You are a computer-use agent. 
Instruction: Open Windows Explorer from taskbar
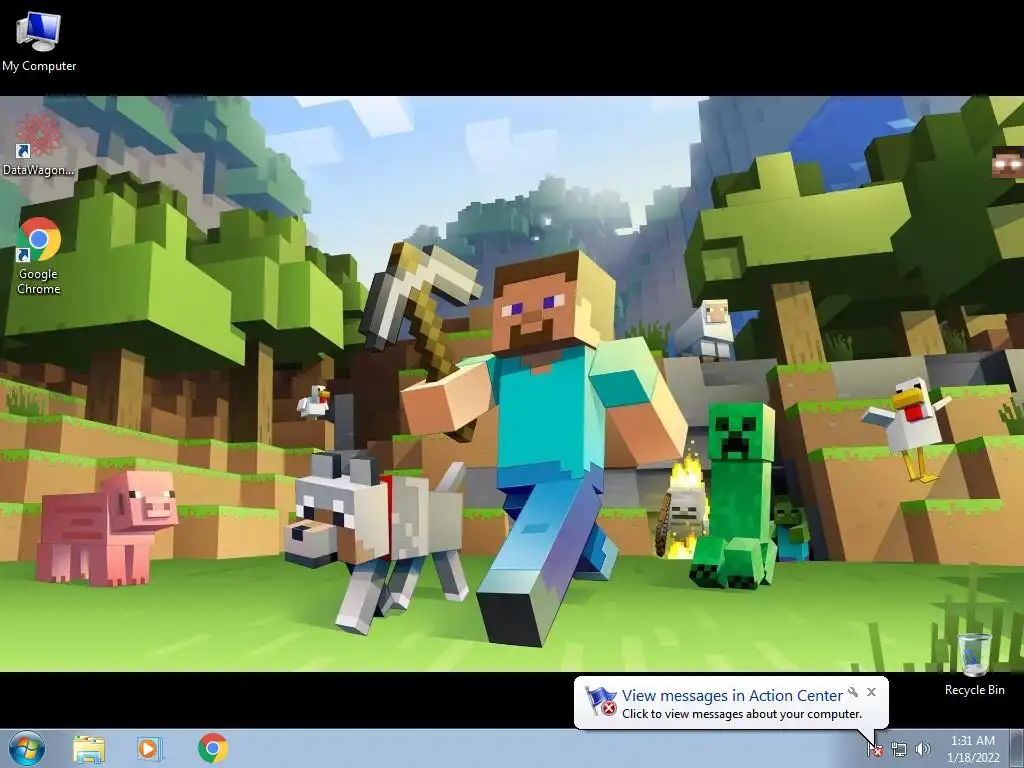coord(89,749)
